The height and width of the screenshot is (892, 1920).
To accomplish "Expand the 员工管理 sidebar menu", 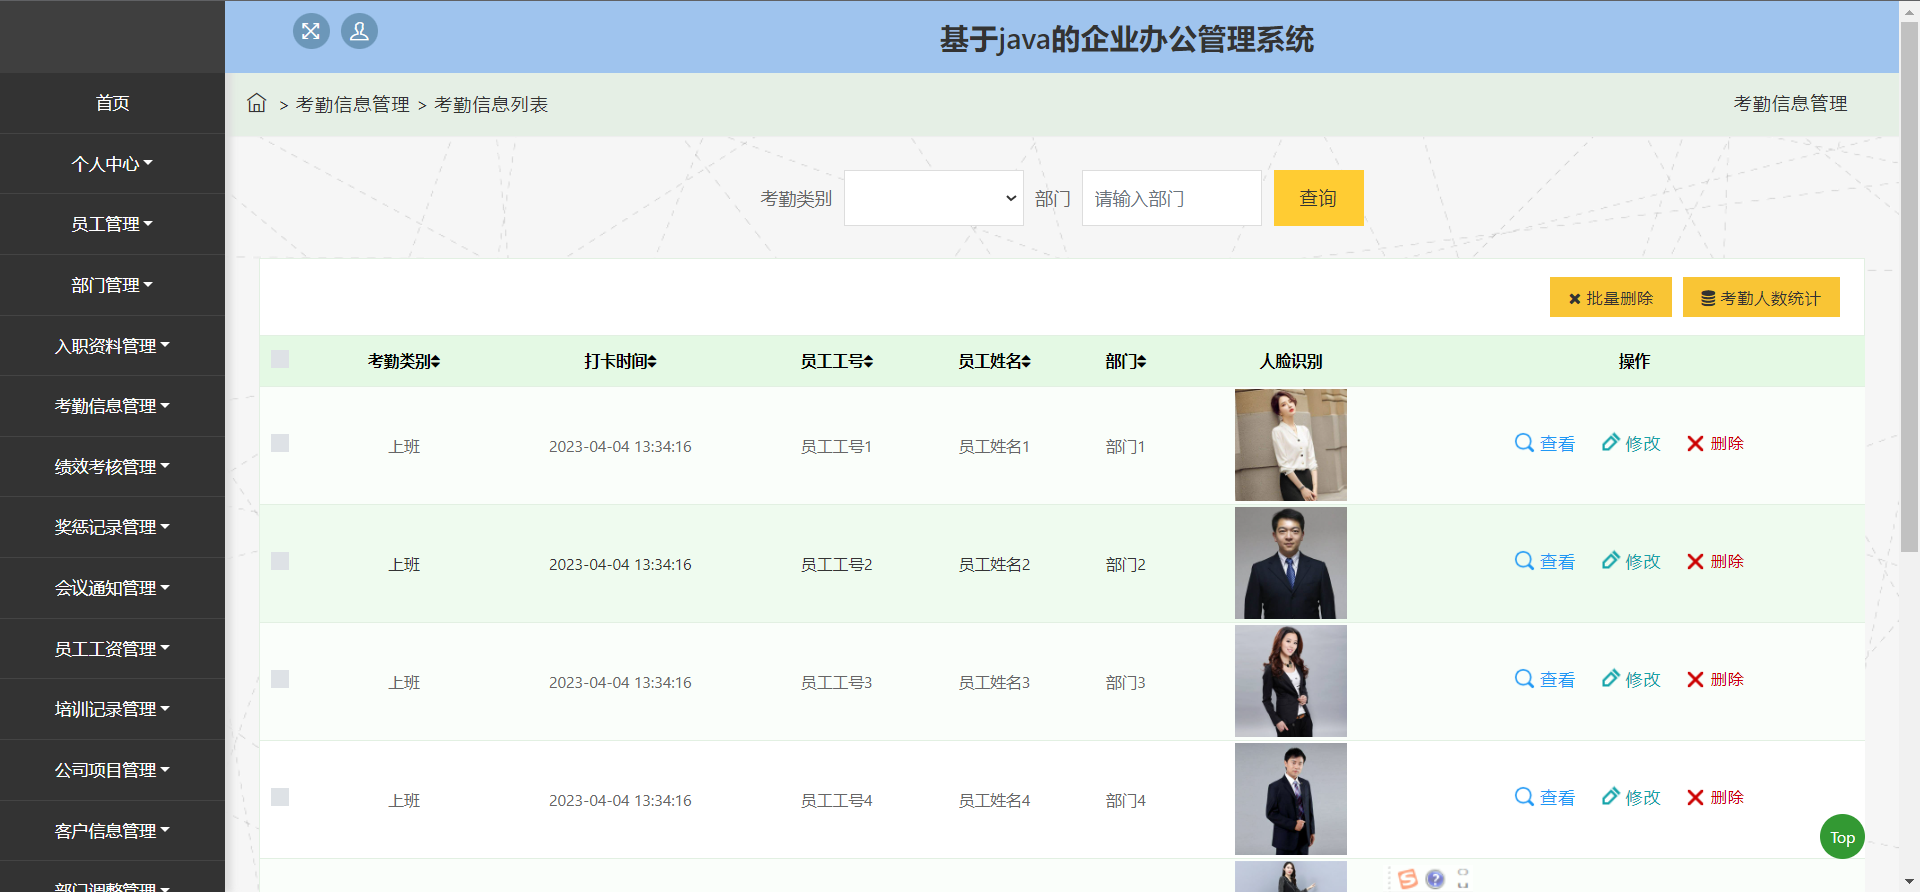I will coord(112,224).
